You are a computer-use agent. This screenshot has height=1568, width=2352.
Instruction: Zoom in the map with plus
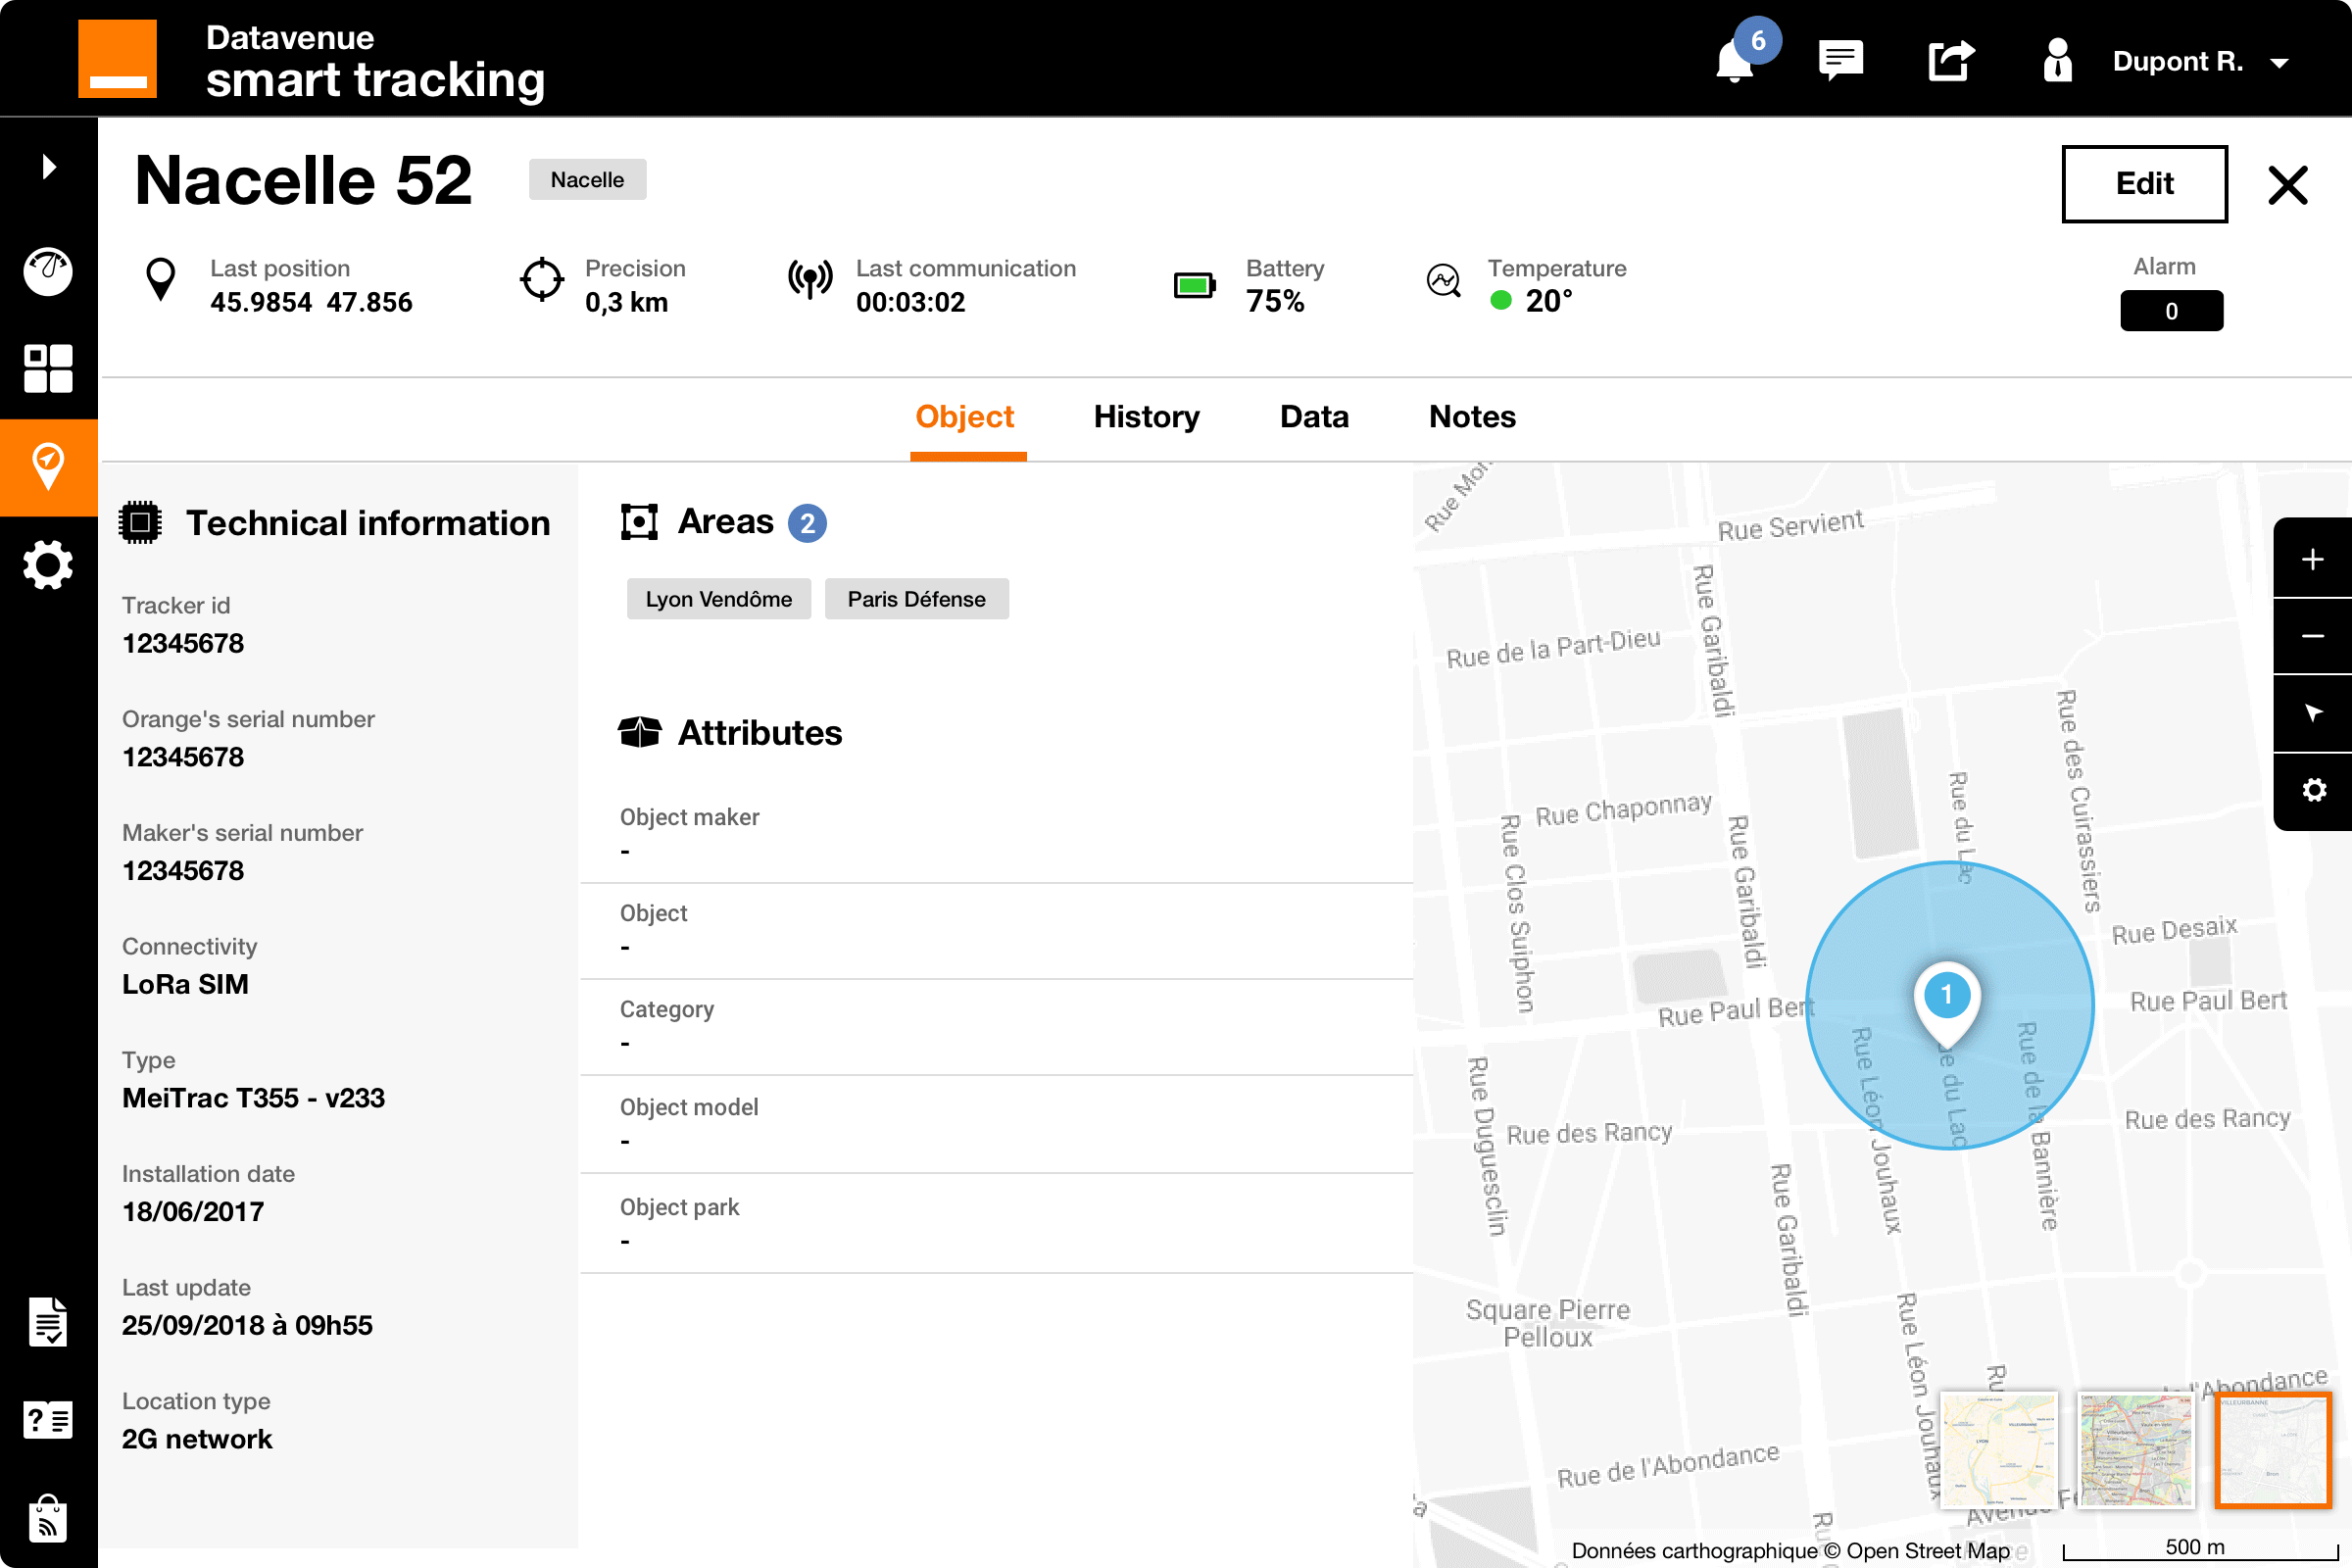pos(2313,559)
